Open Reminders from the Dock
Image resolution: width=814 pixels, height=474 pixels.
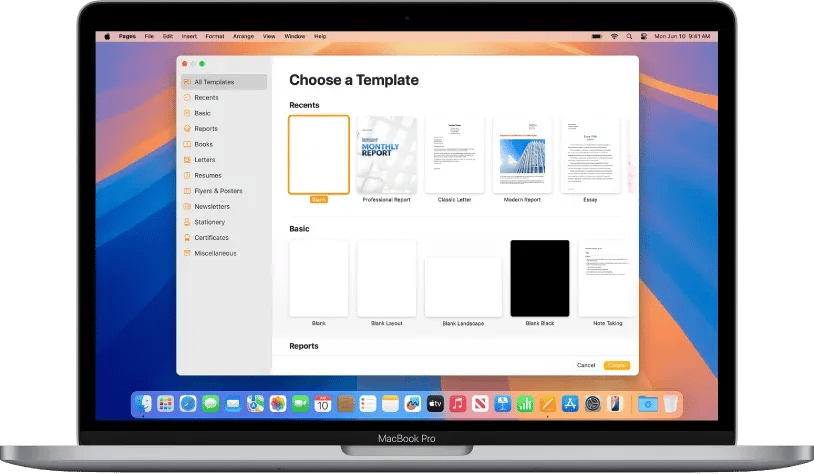coord(368,403)
